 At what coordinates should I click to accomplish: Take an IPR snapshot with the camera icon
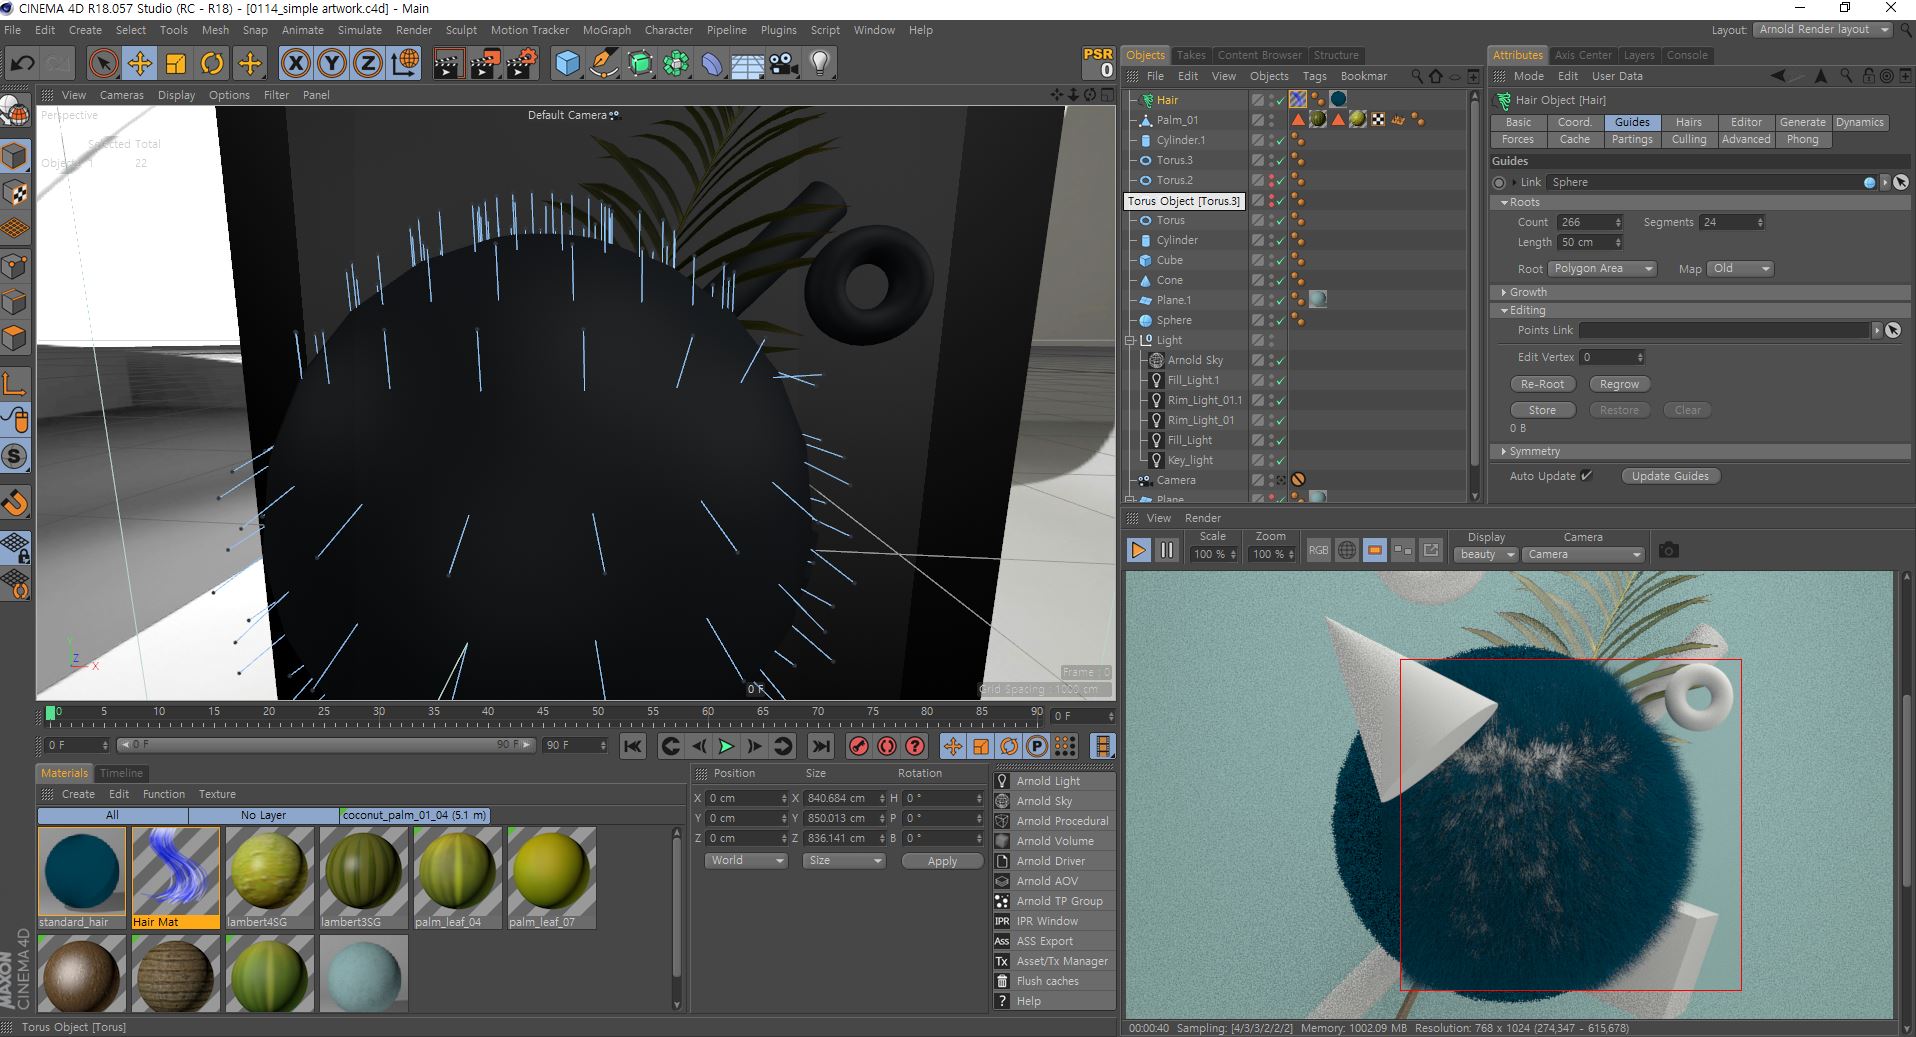(x=1668, y=550)
